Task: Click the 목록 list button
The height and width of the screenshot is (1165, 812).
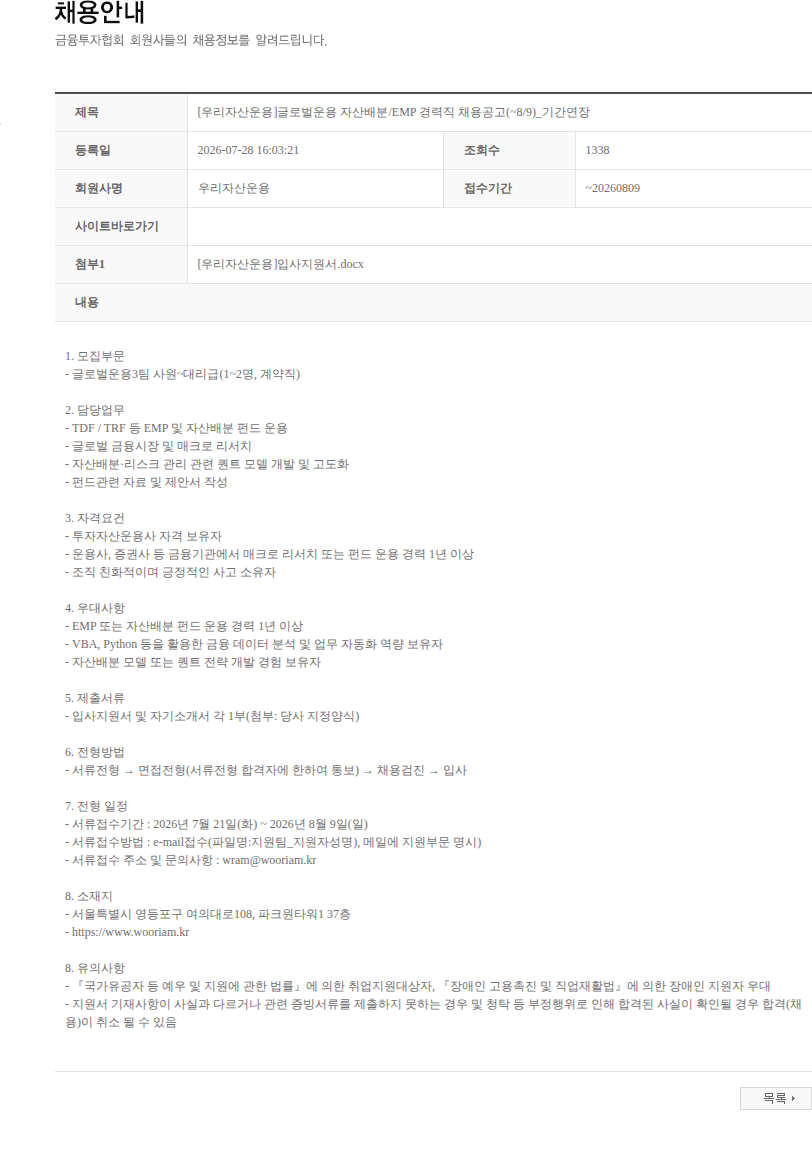Action: 776,1098
